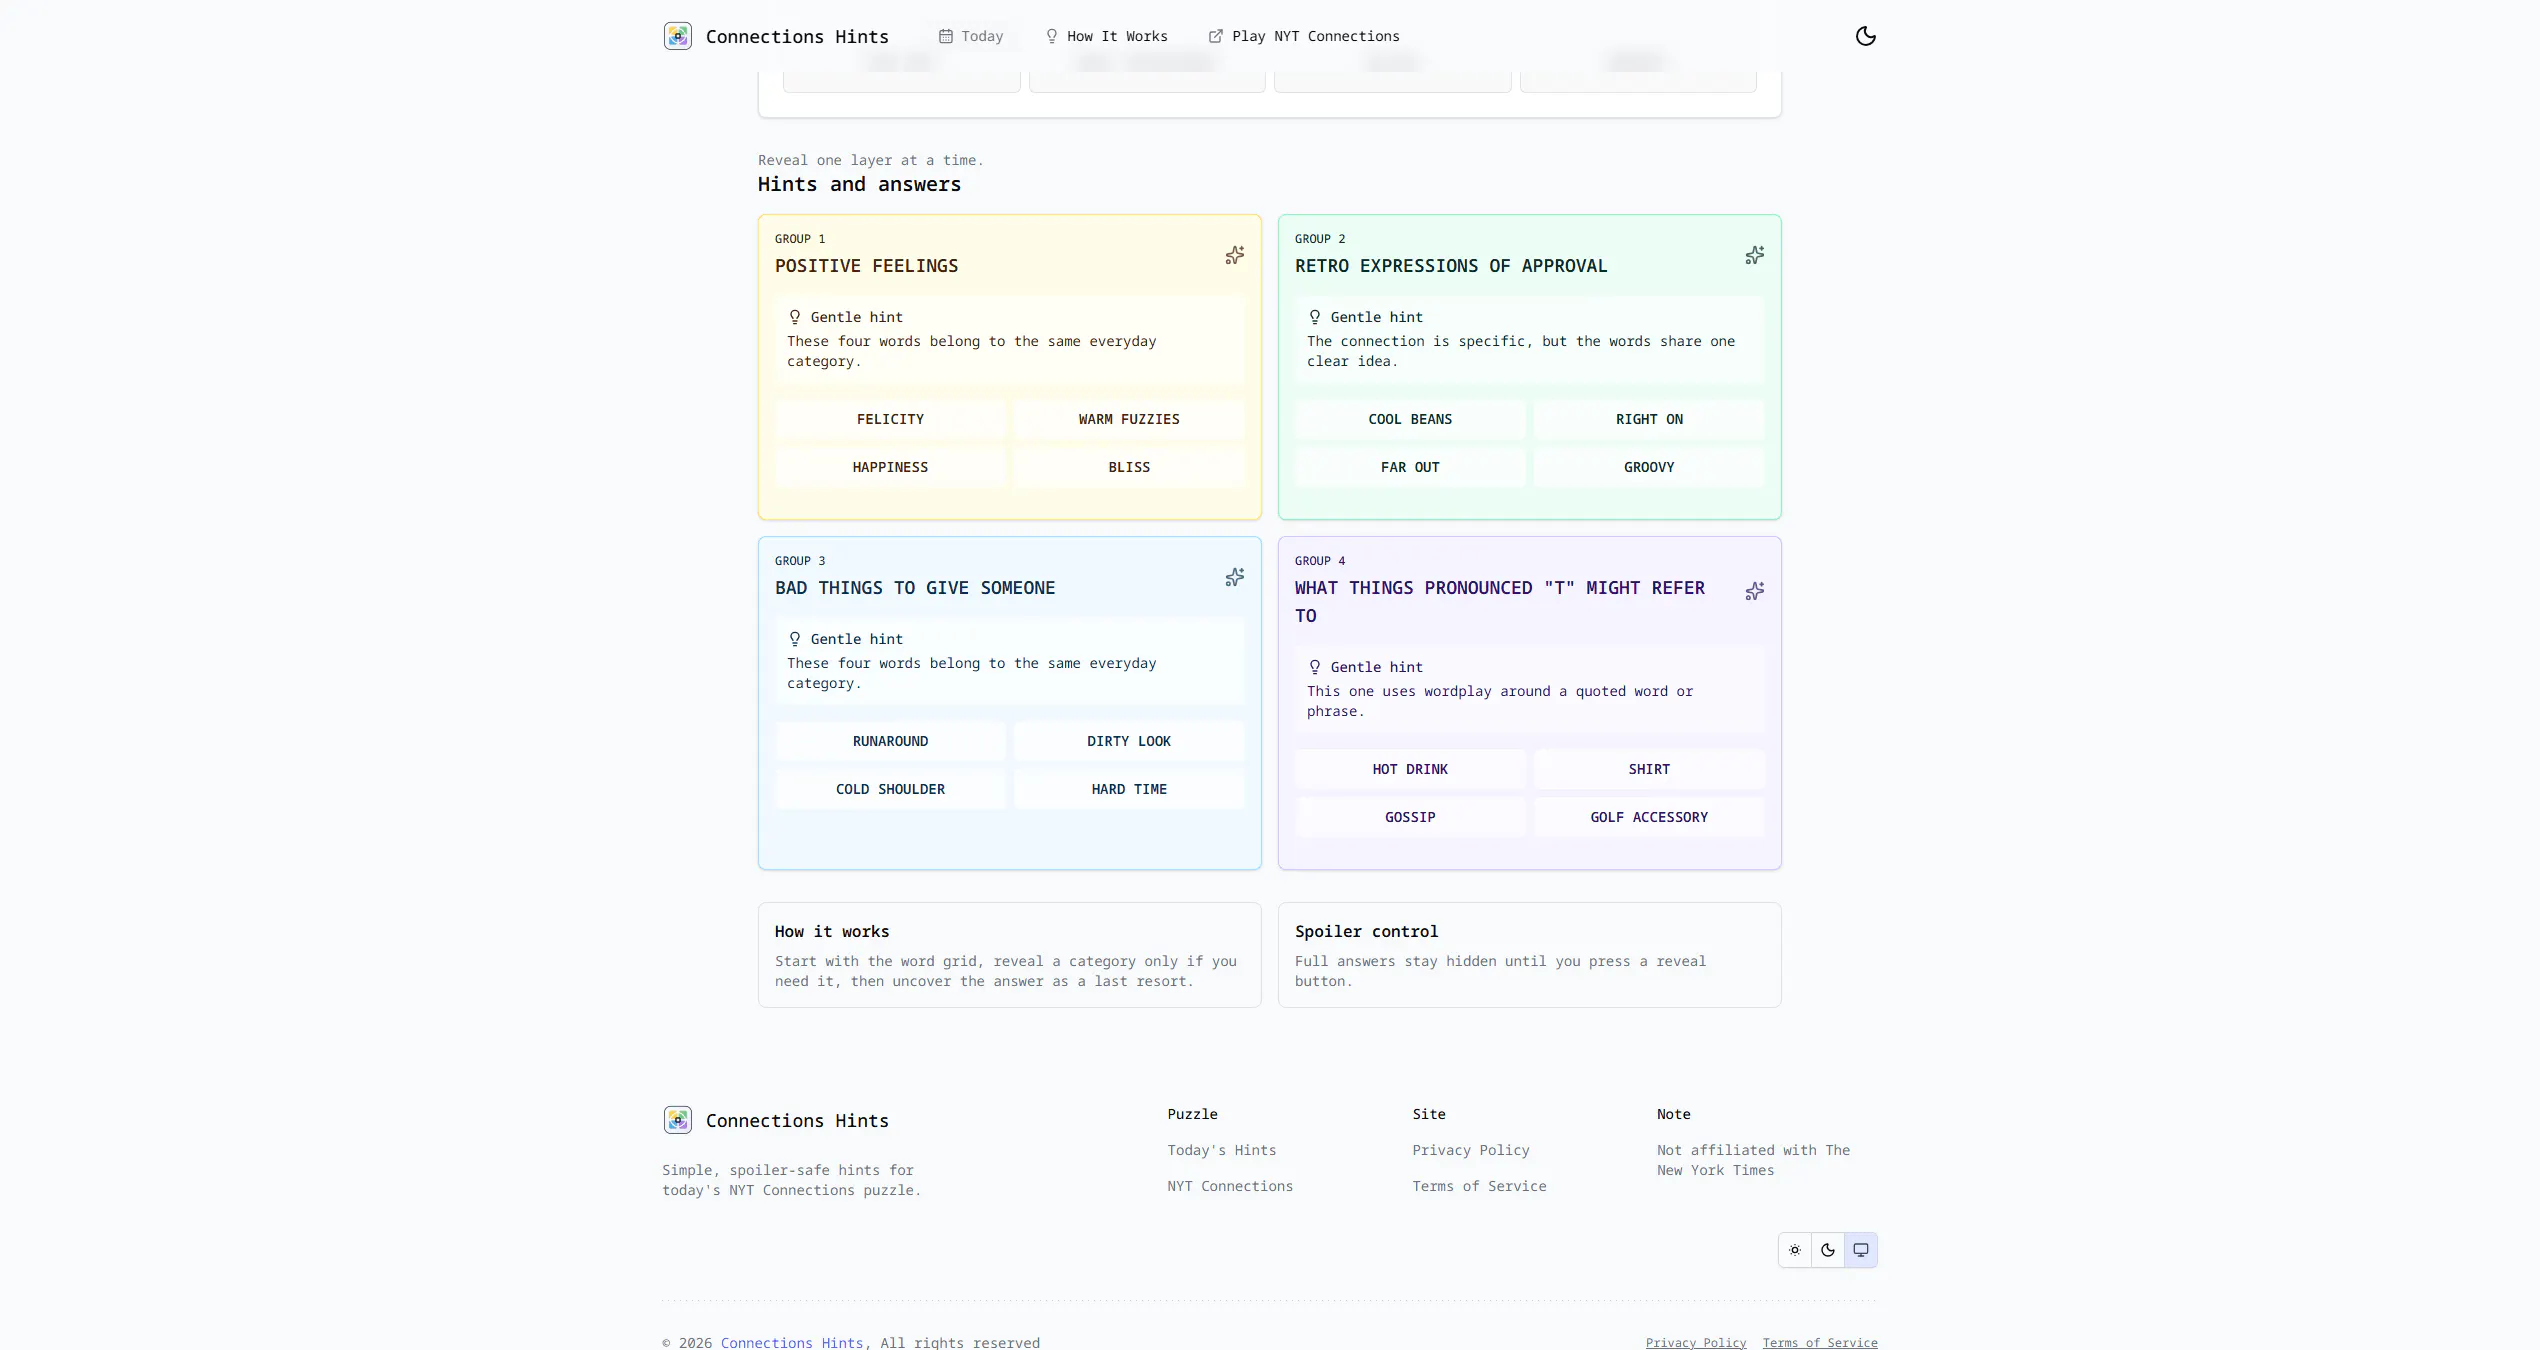Click the FAR OUT word tile
Image resolution: width=2540 pixels, height=1350 pixels.
point(1410,467)
